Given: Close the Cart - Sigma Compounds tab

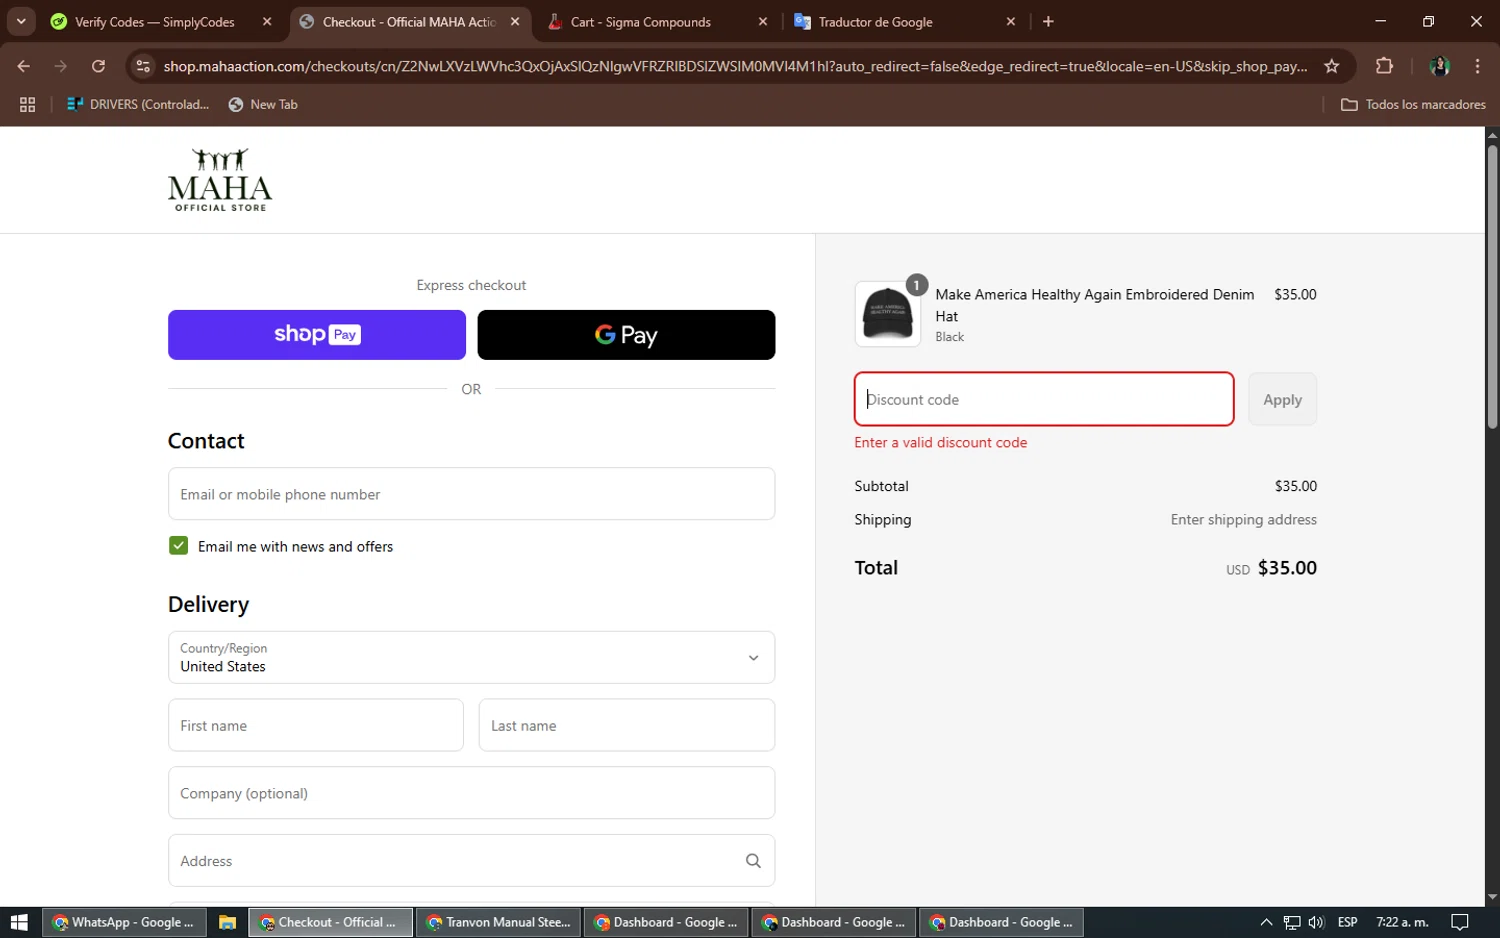Looking at the screenshot, I should (x=763, y=22).
